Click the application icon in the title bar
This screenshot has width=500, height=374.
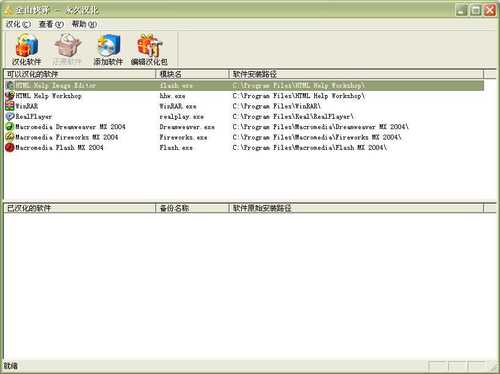[x=8, y=10]
